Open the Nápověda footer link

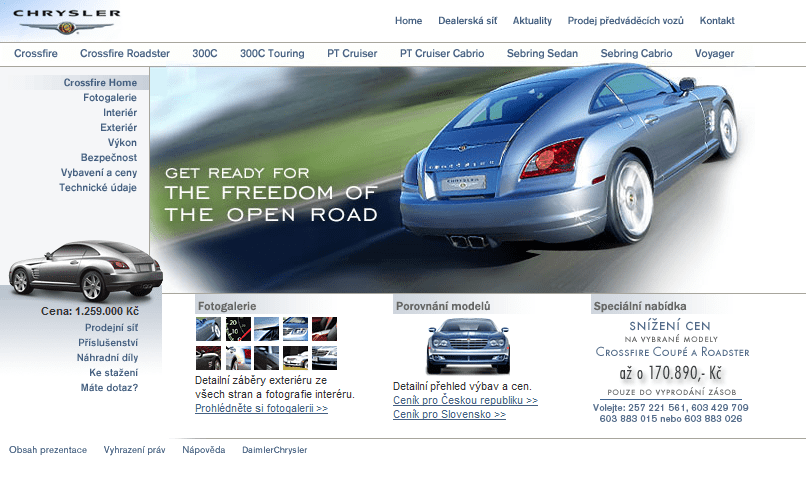[204, 450]
